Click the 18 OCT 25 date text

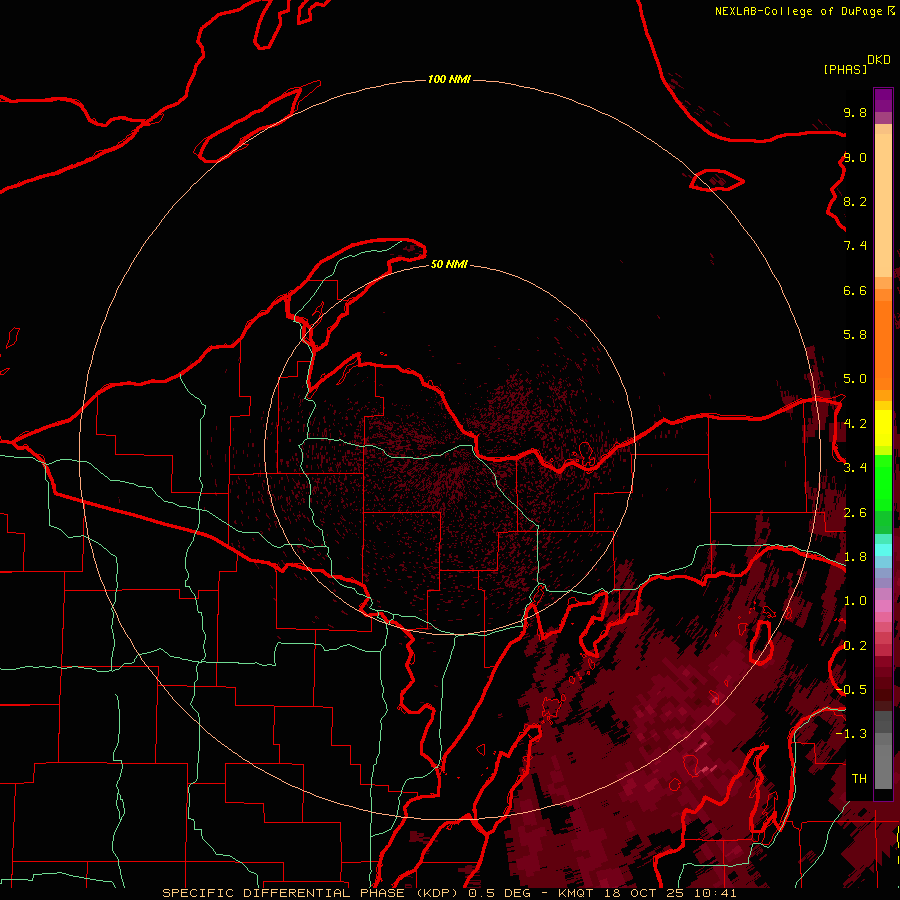tap(642, 893)
